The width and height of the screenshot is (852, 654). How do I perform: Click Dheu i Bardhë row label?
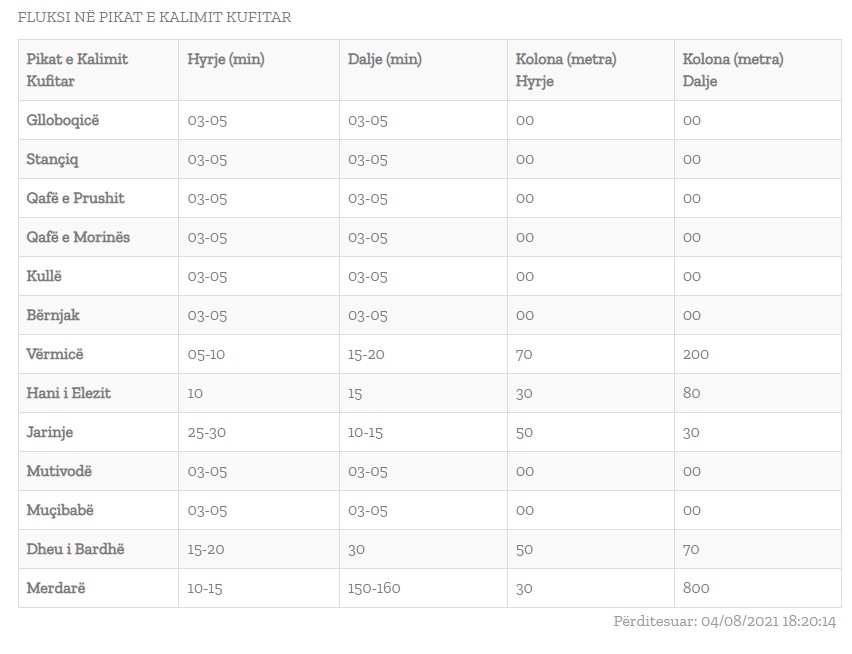(76, 549)
